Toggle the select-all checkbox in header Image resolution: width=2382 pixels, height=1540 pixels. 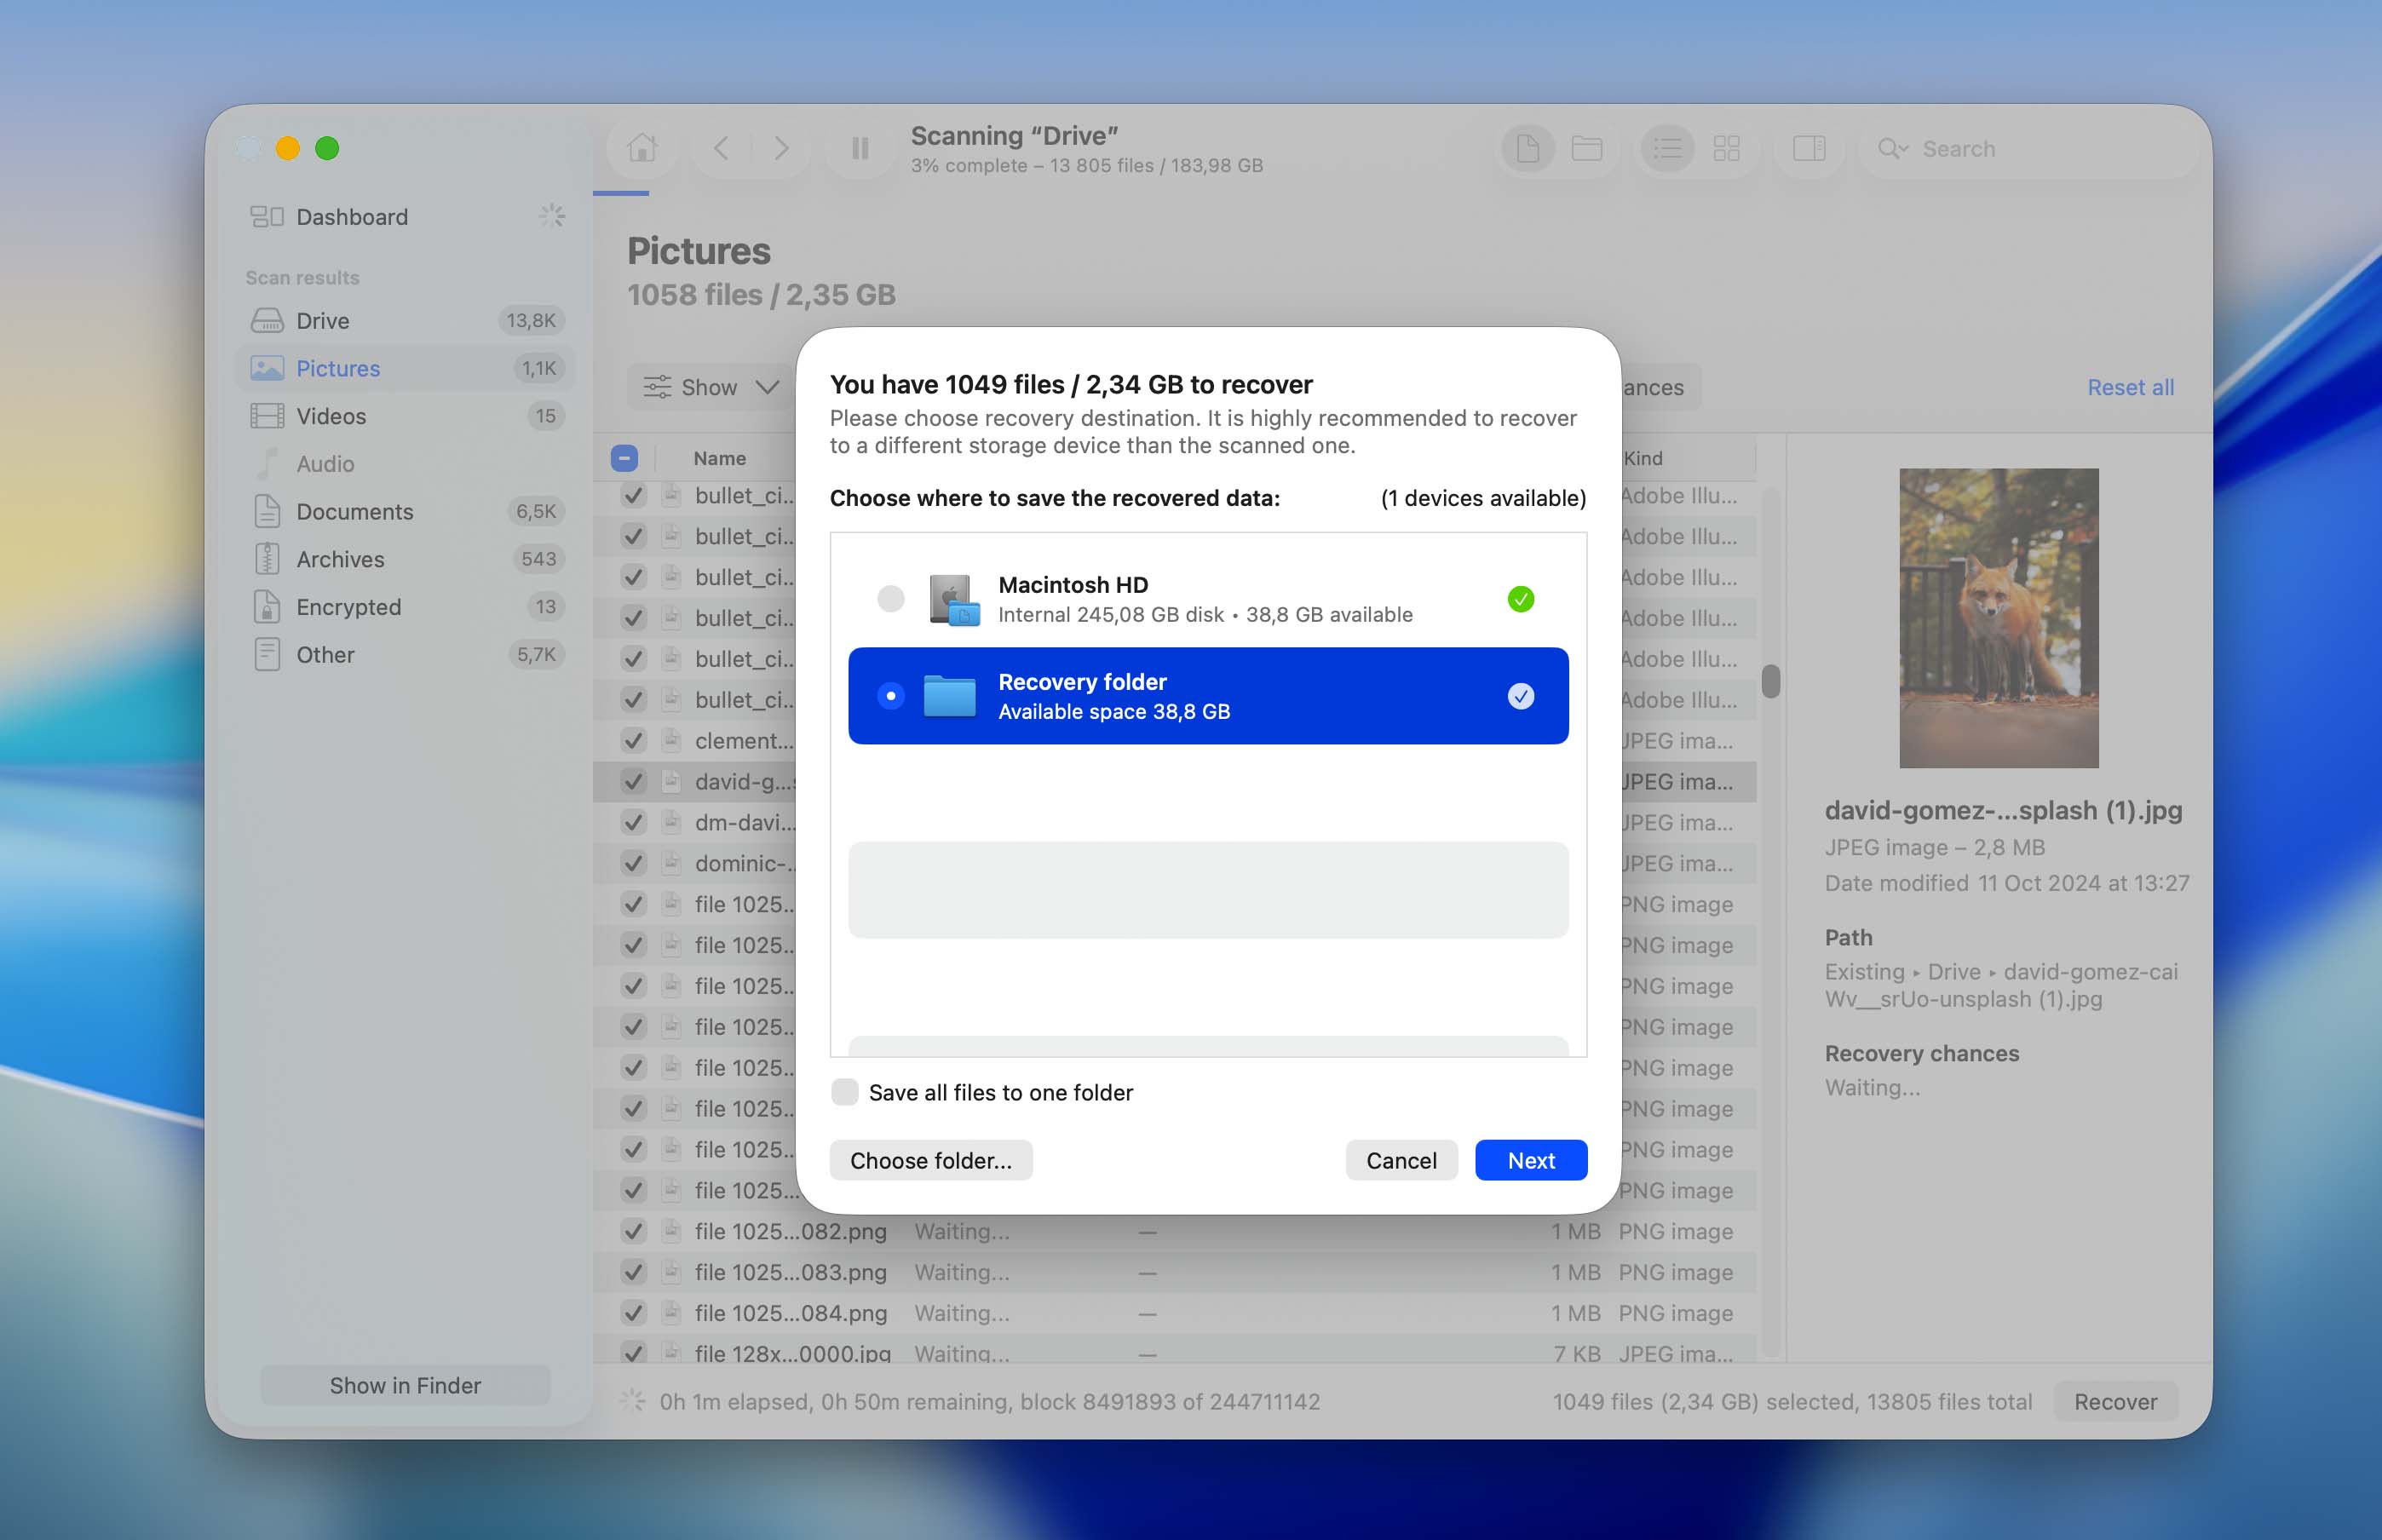tap(624, 458)
